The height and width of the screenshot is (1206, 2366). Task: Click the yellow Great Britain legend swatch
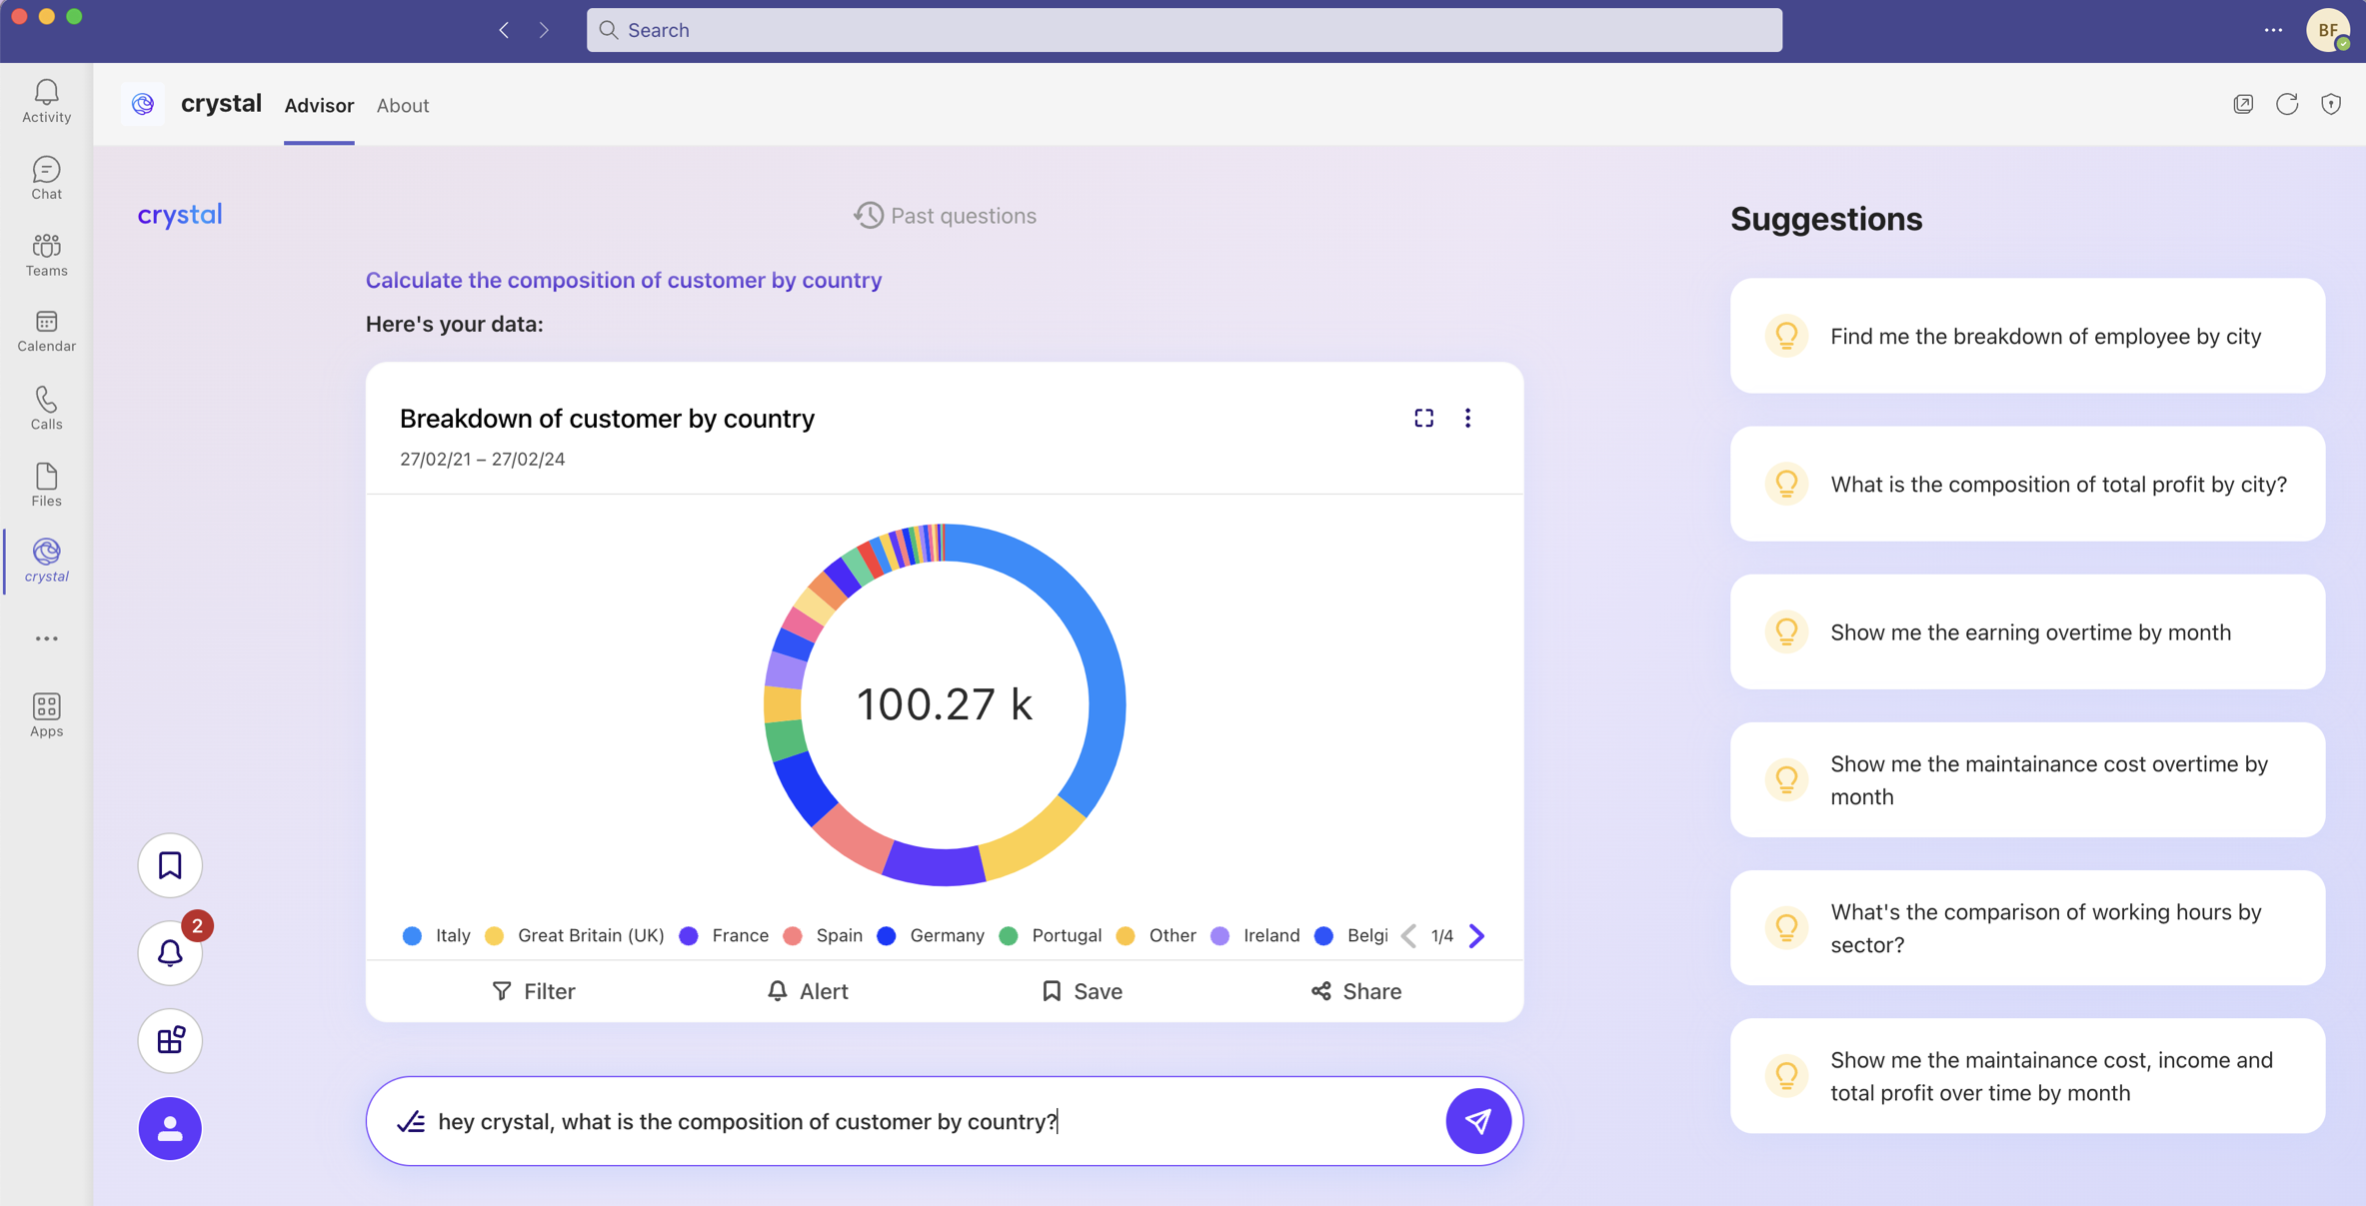[x=494, y=935]
